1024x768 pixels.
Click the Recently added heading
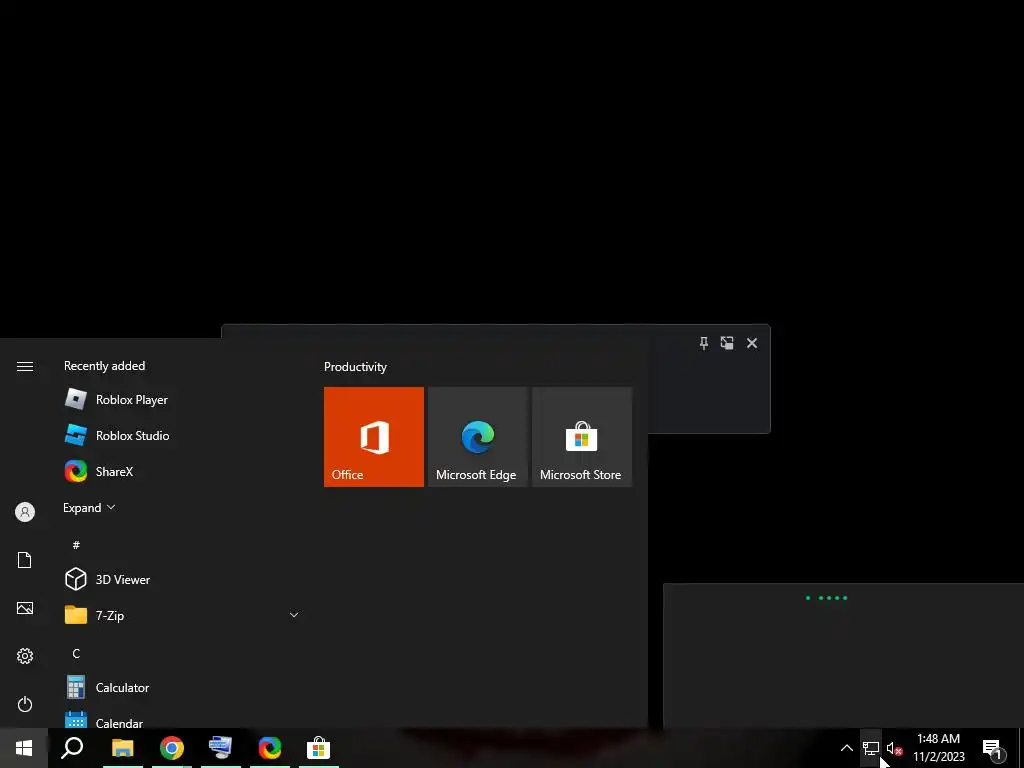104,366
